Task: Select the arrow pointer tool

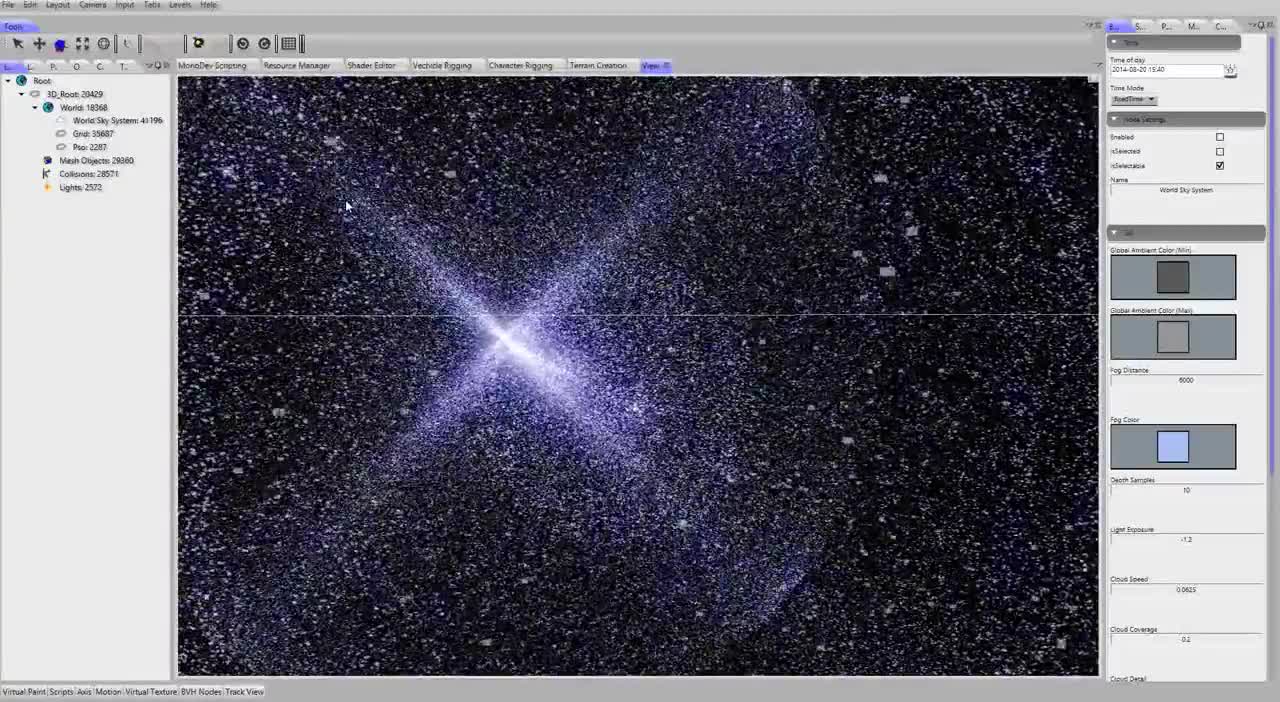Action: click(x=18, y=44)
